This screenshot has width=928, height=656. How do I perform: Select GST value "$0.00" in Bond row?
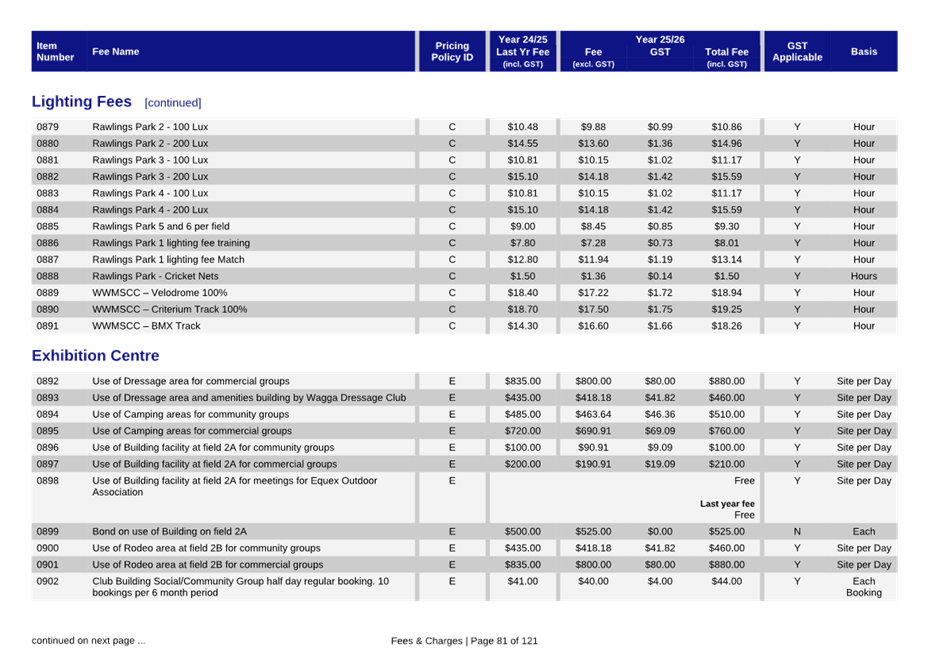click(x=660, y=532)
